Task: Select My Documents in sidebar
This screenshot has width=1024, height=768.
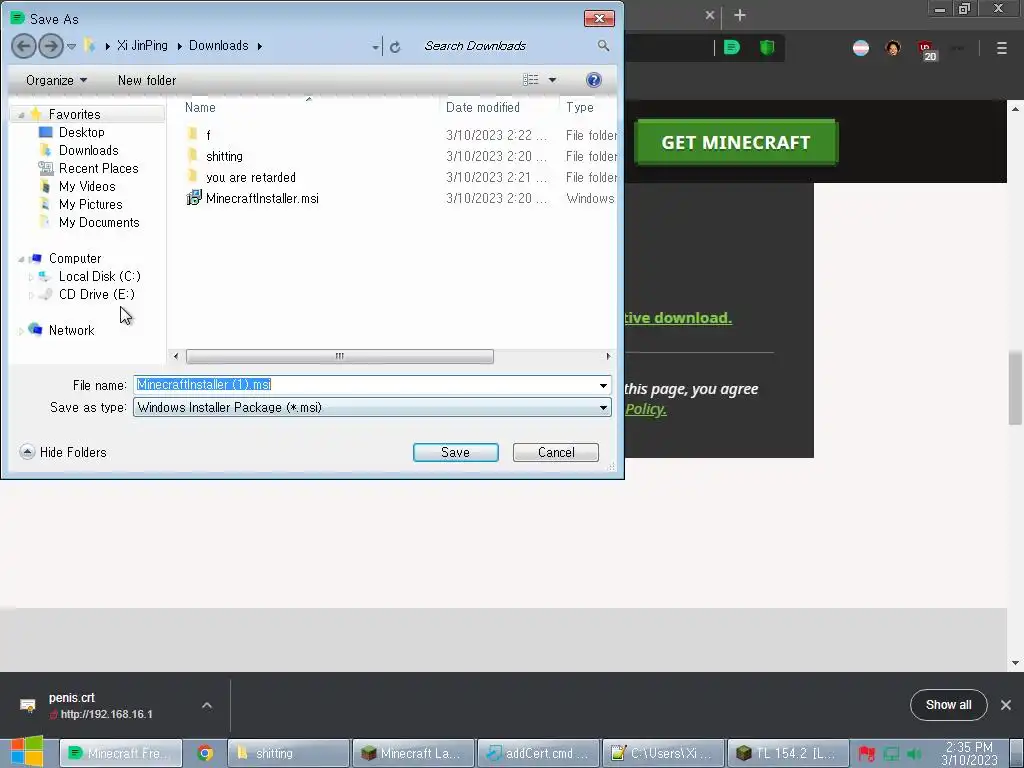Action: tap(99, 223)
